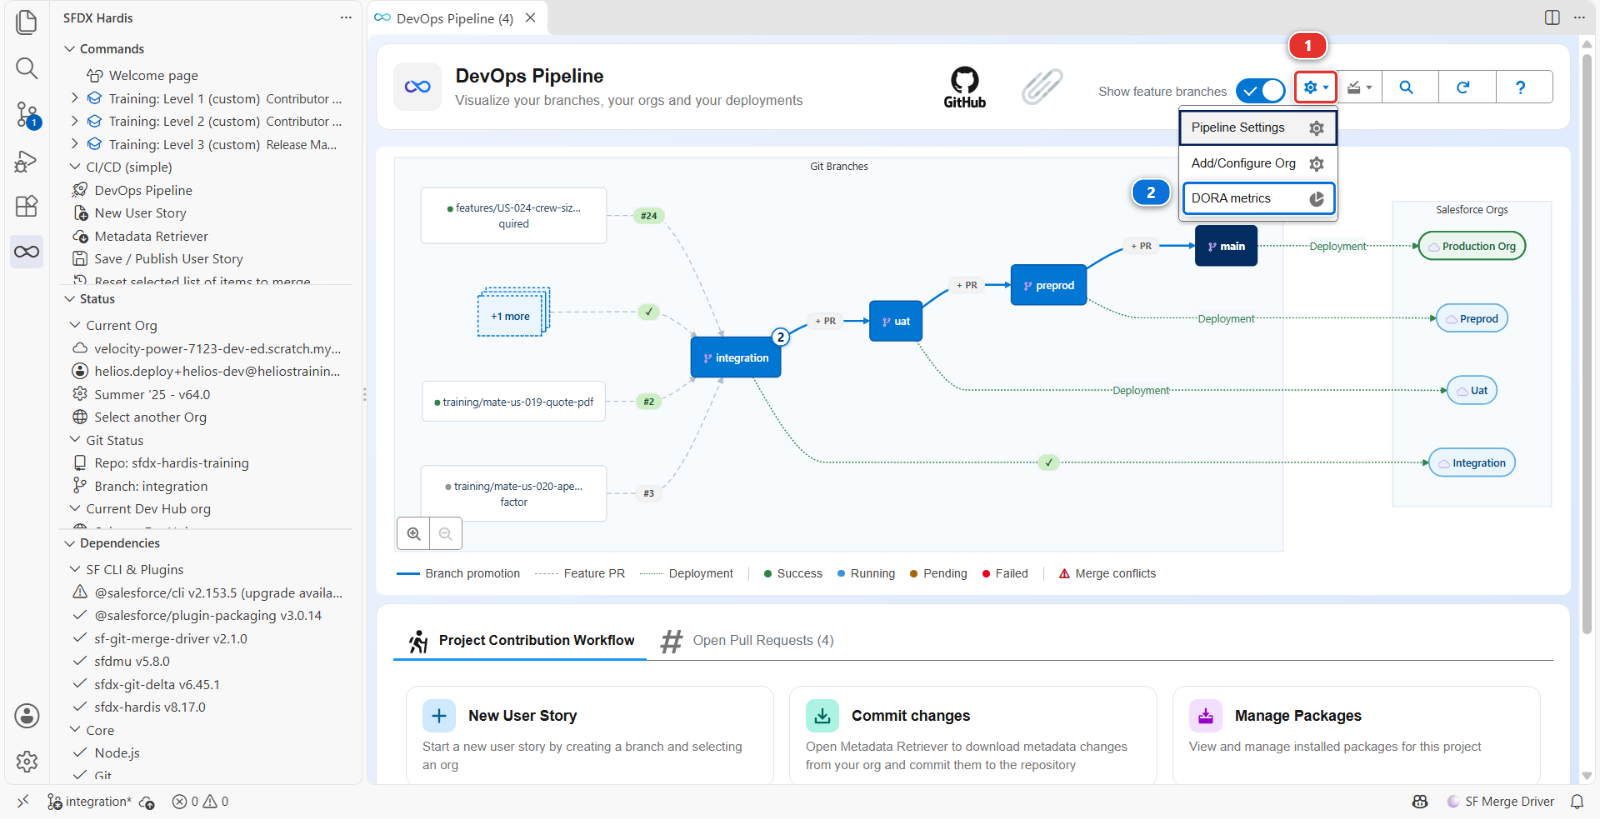Collapse the Status section

[x=70, y=299]
